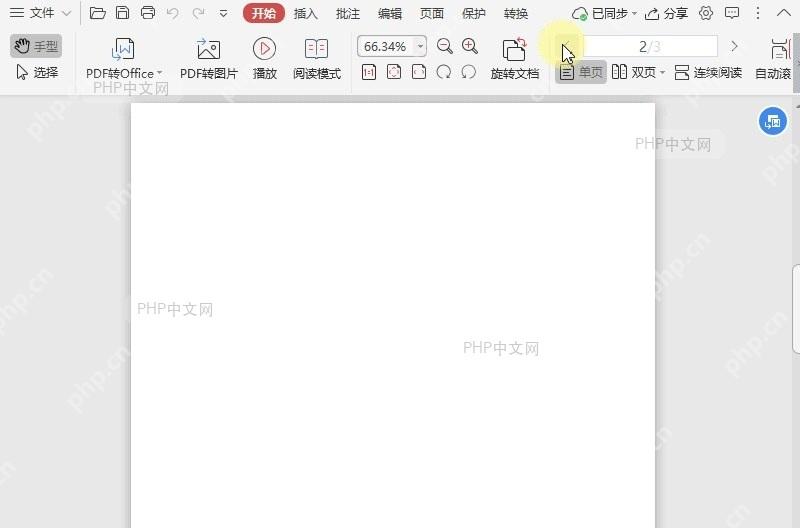The width and height of the screenshot is (800, 528).
Task: Open the feedback comment icon
Action: coord(732,13)
